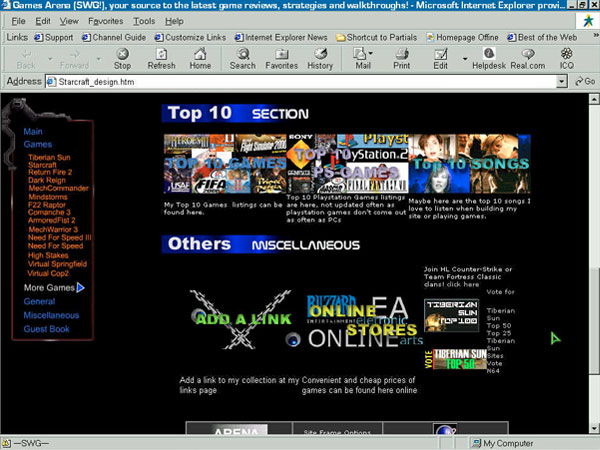The height and width of the screenshot is (450, 600).
Task: Expand the Links bar overflow chevron
Action: coord(595,35)
